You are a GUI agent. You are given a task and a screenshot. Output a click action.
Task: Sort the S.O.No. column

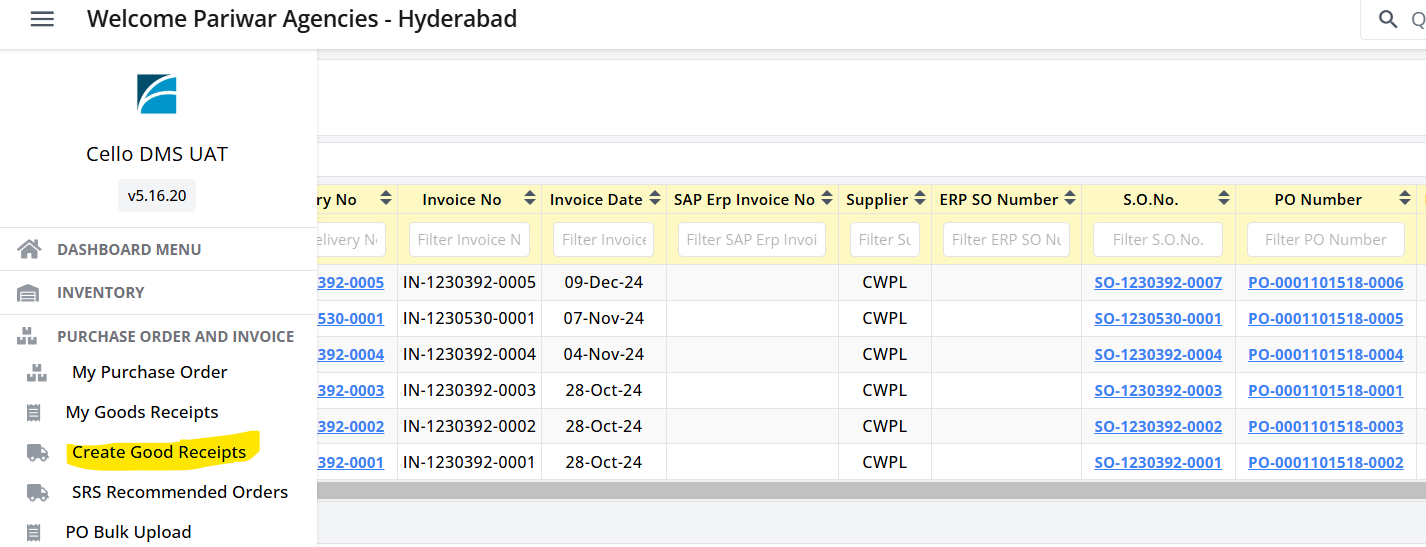pyautogui.click(x=1224, y=199)
